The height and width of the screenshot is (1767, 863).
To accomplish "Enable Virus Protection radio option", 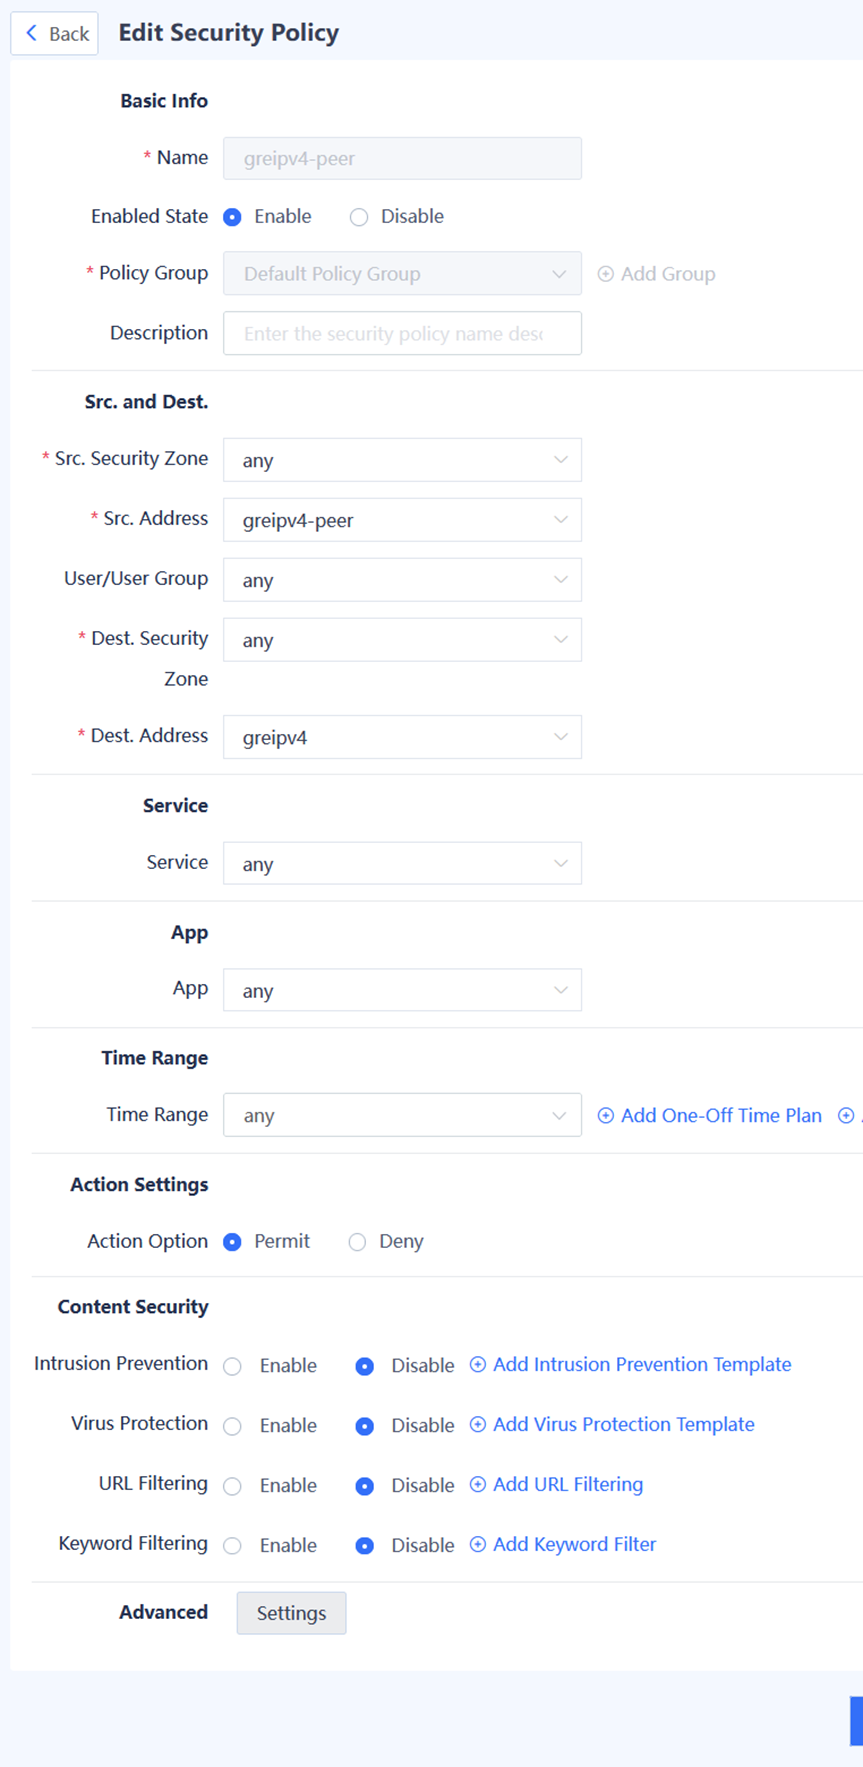I will [x=233, y=1427].
